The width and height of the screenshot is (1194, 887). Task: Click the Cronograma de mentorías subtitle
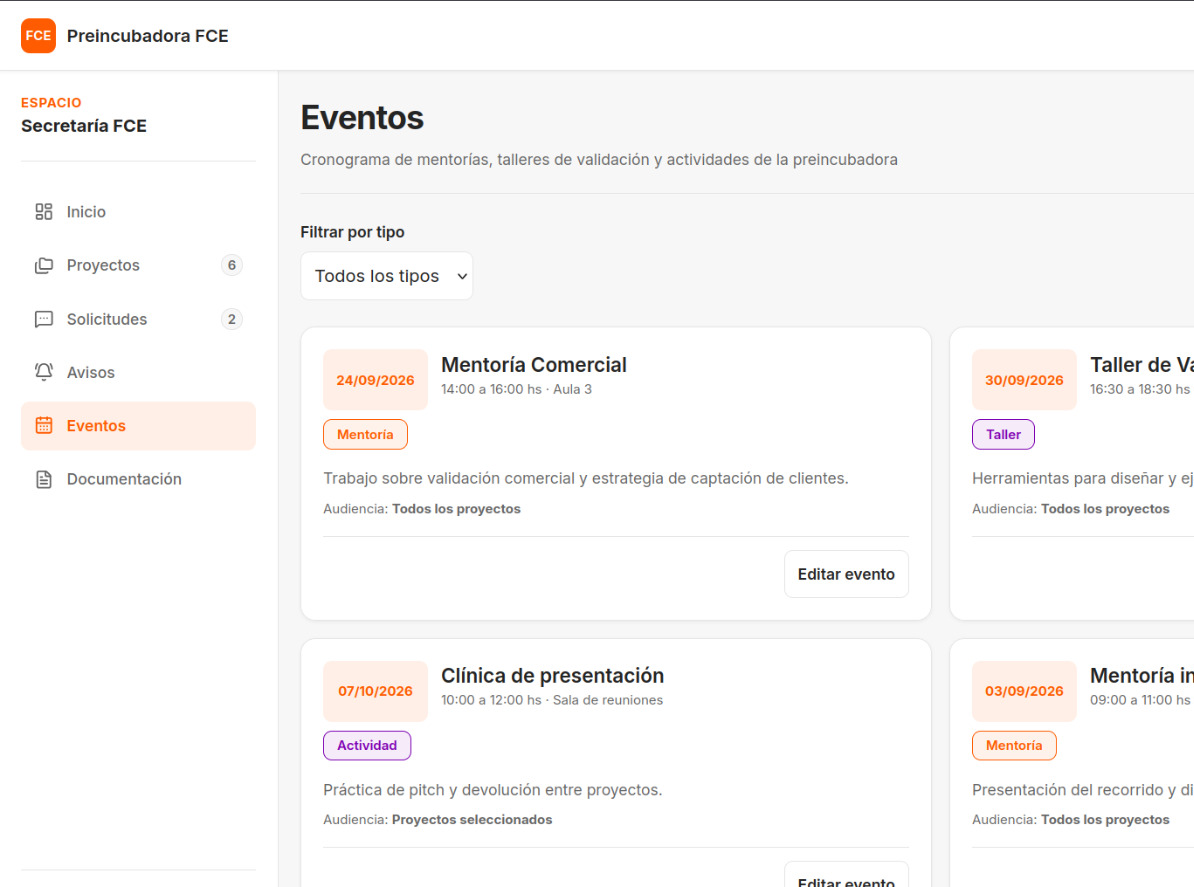pos(599,160)
